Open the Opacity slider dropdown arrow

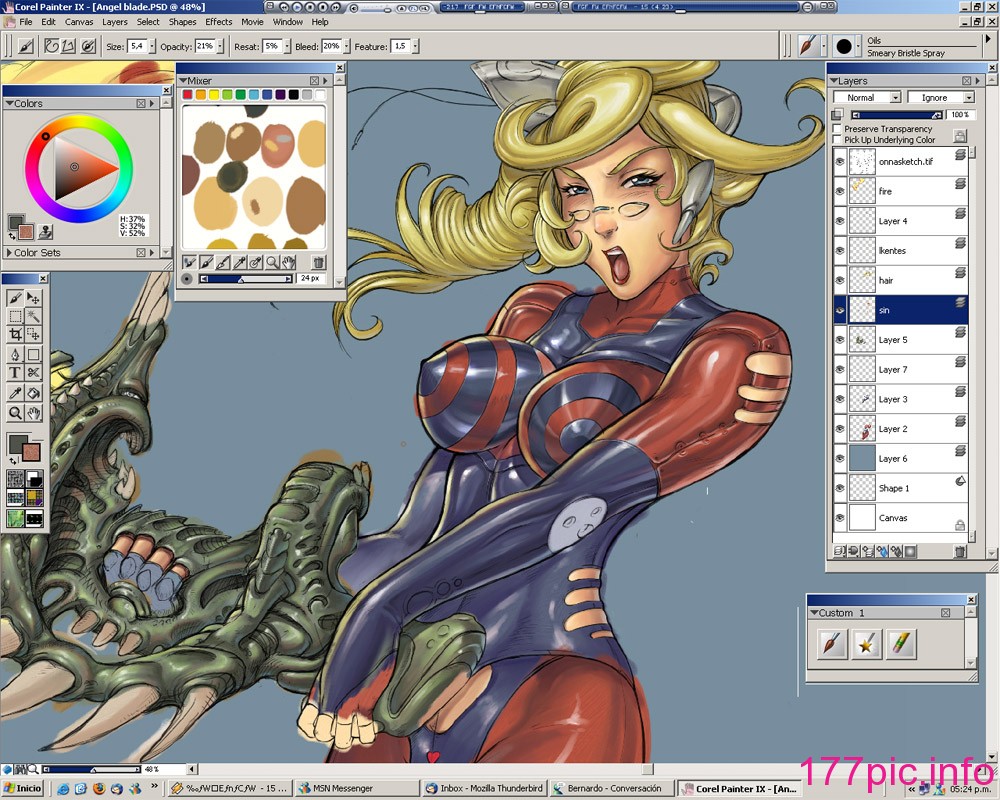tap(220, 47)
